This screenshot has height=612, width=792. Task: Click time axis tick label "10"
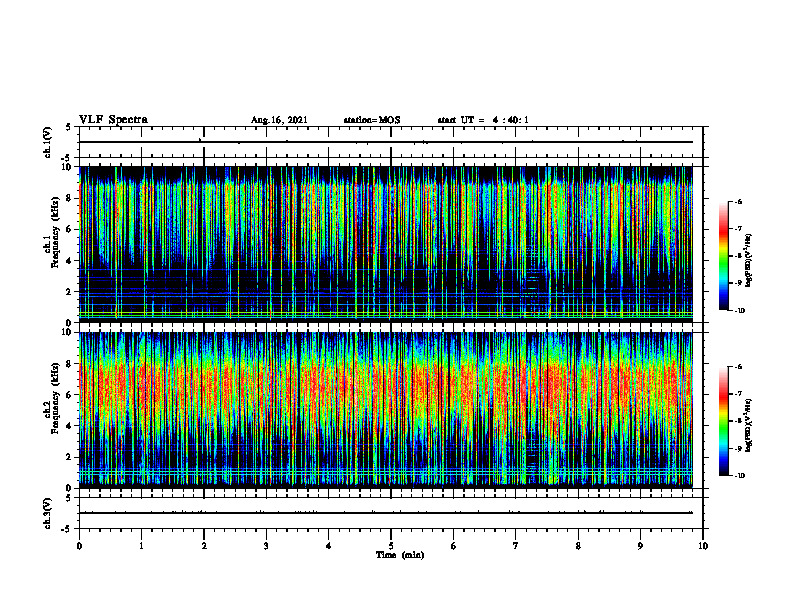[x=703, y=546]
